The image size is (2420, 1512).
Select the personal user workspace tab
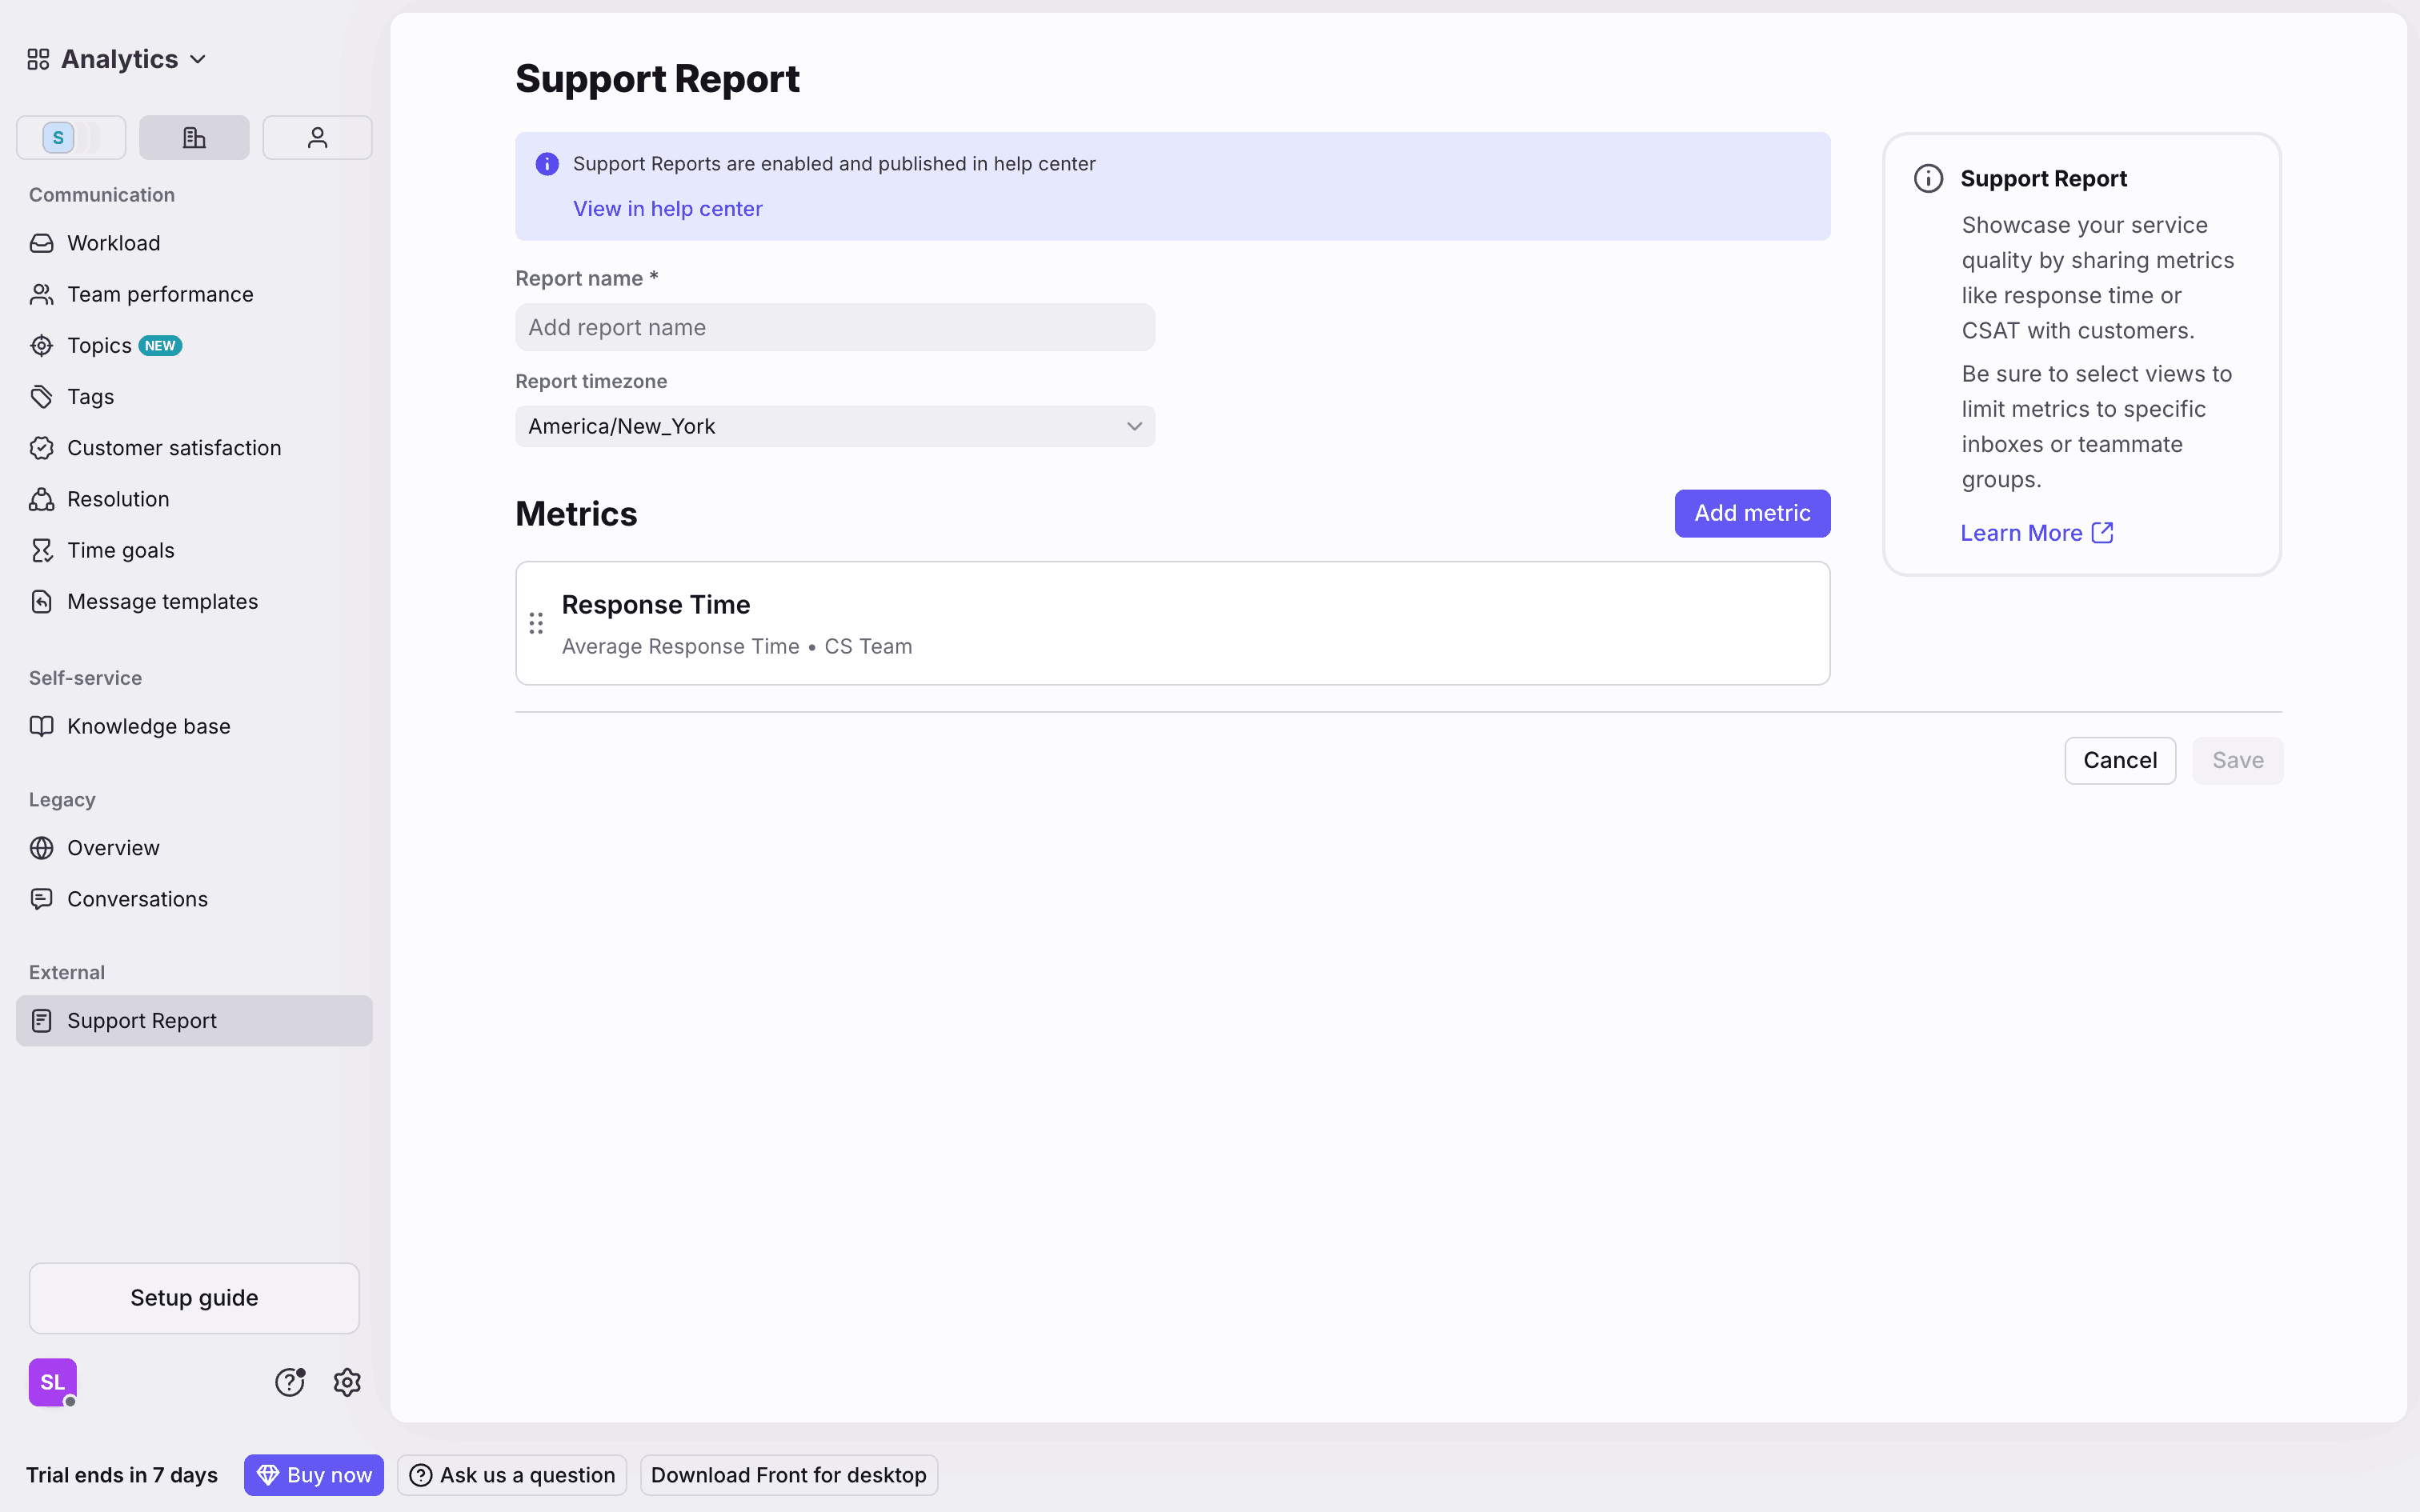point(317,137)
